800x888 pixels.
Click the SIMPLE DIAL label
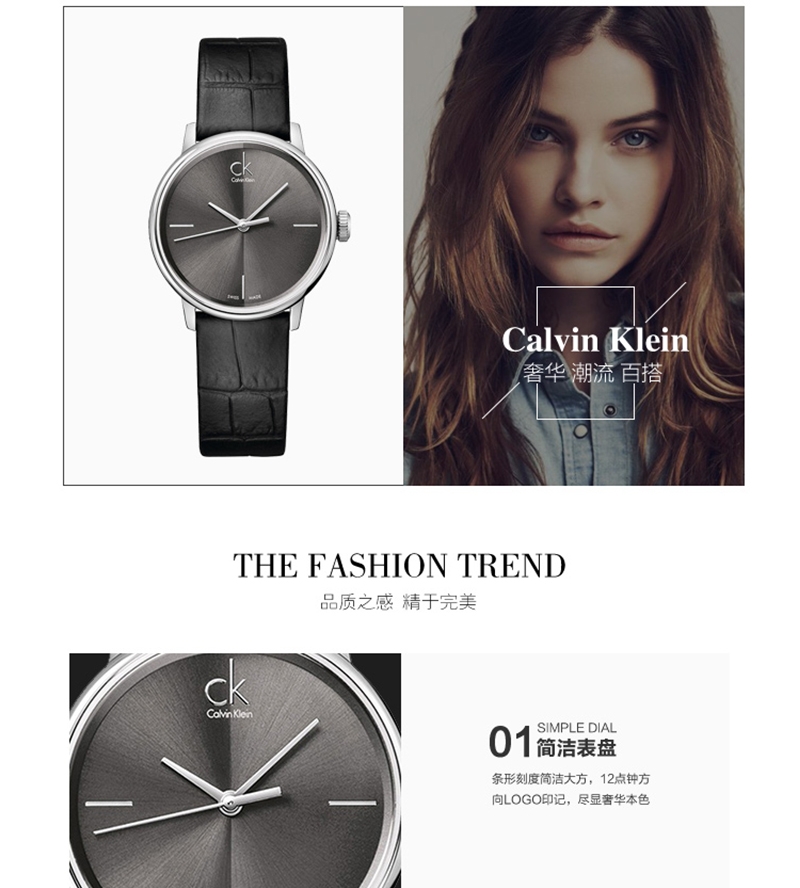click(x=576, y=728)
